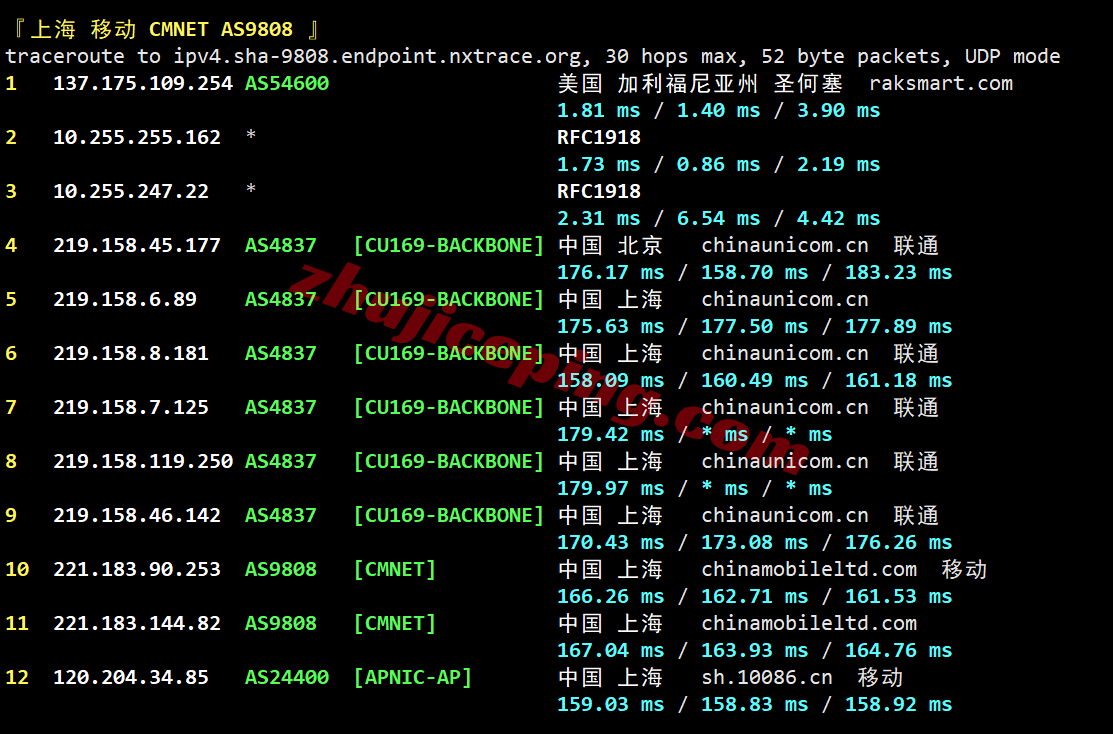Click the raksmart.com domain in hop 1

(x=941, y=84)
